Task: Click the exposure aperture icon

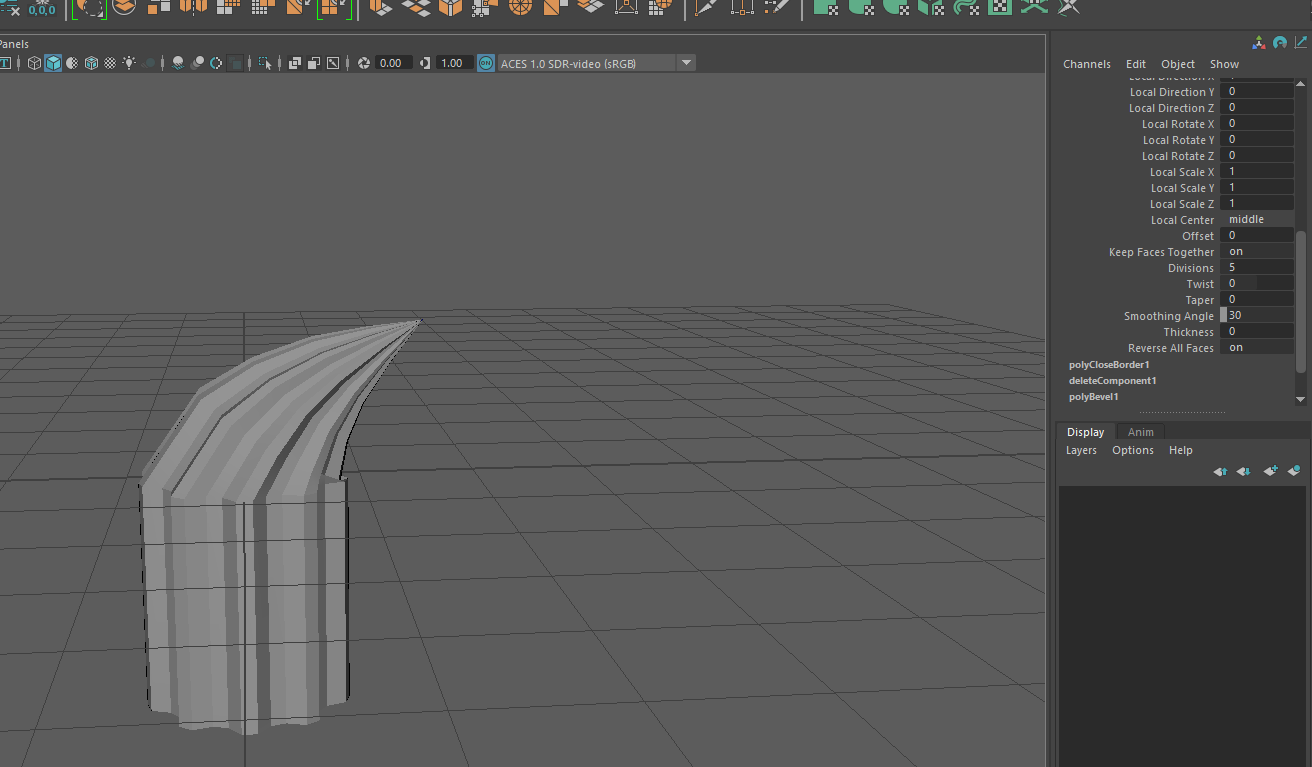Action: pos(364,63)
